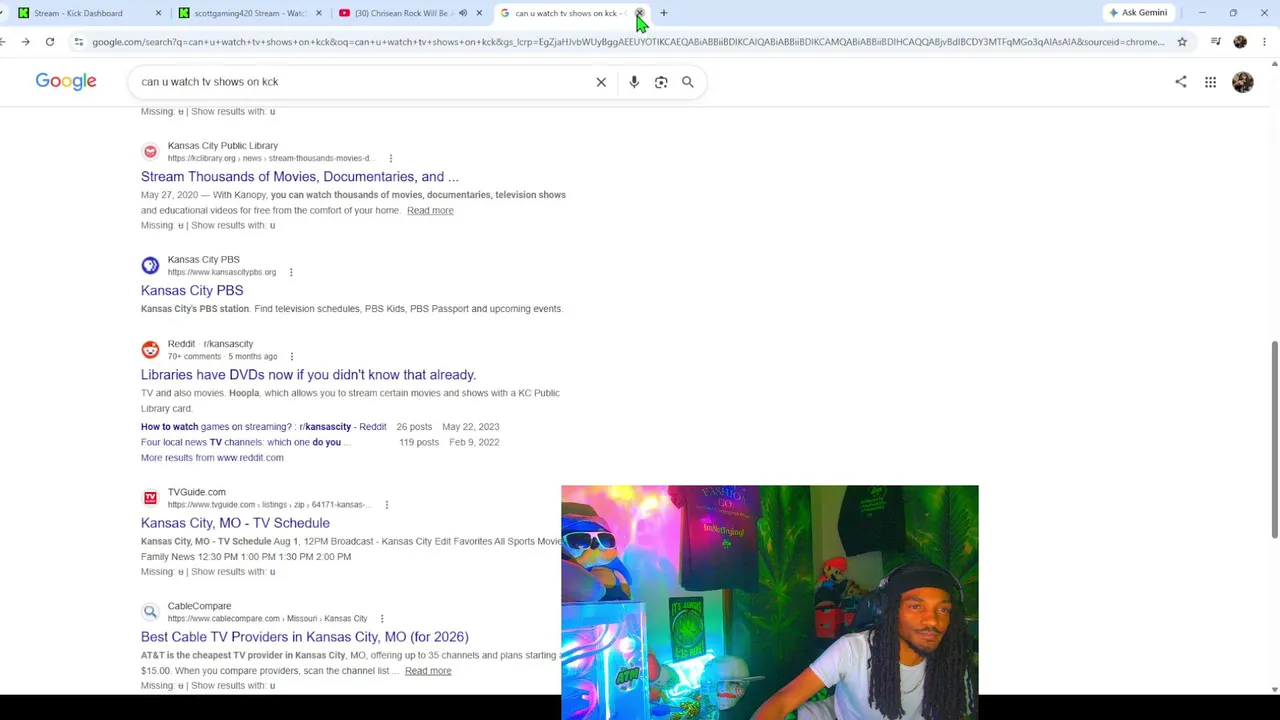The width and height of the screenshot is (1280, 720).
Task: Share this search via the share icon
Action: click(x=1181, y=82)
